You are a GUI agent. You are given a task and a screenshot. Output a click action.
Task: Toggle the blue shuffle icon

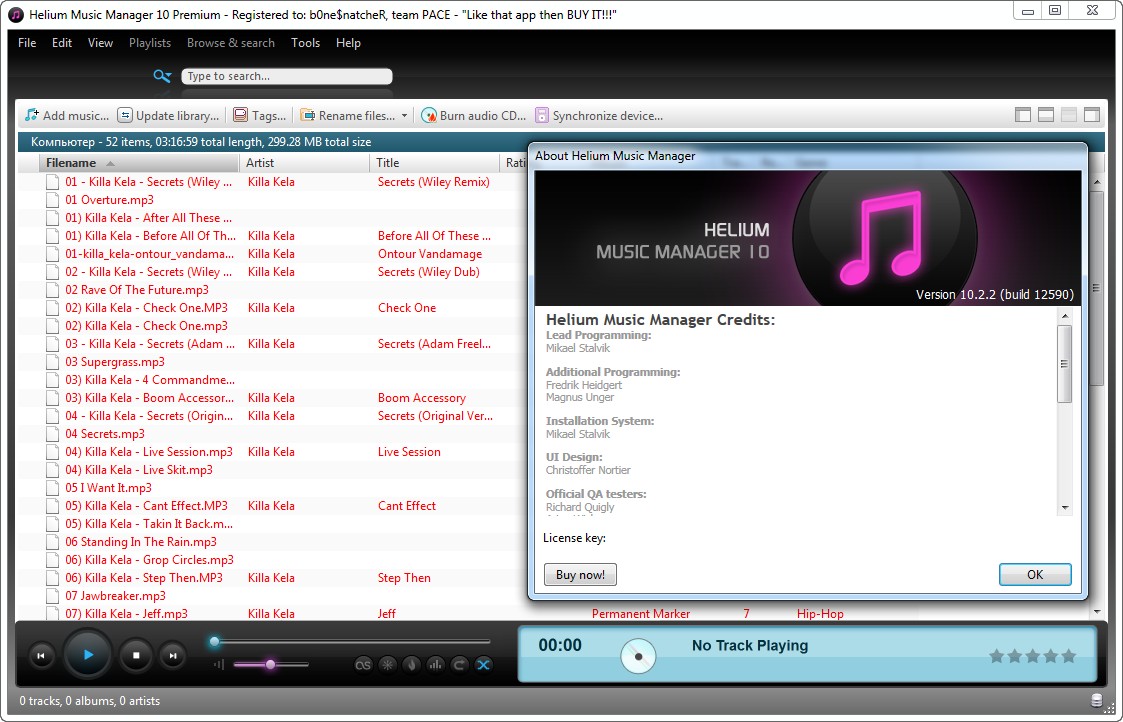(483, 665)
